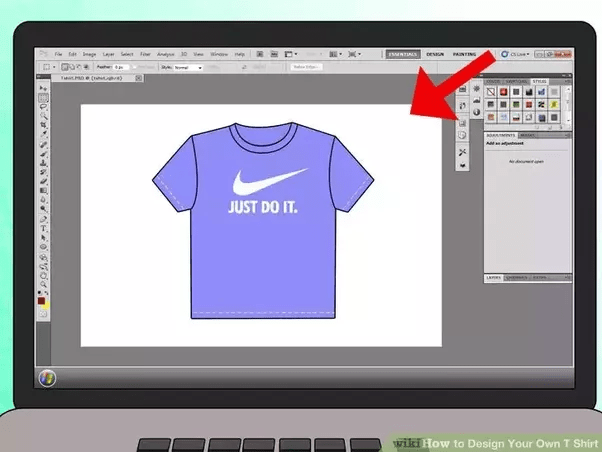
Task: Open the Help menu
Action: pyautogui.click(x=240, y=54)
